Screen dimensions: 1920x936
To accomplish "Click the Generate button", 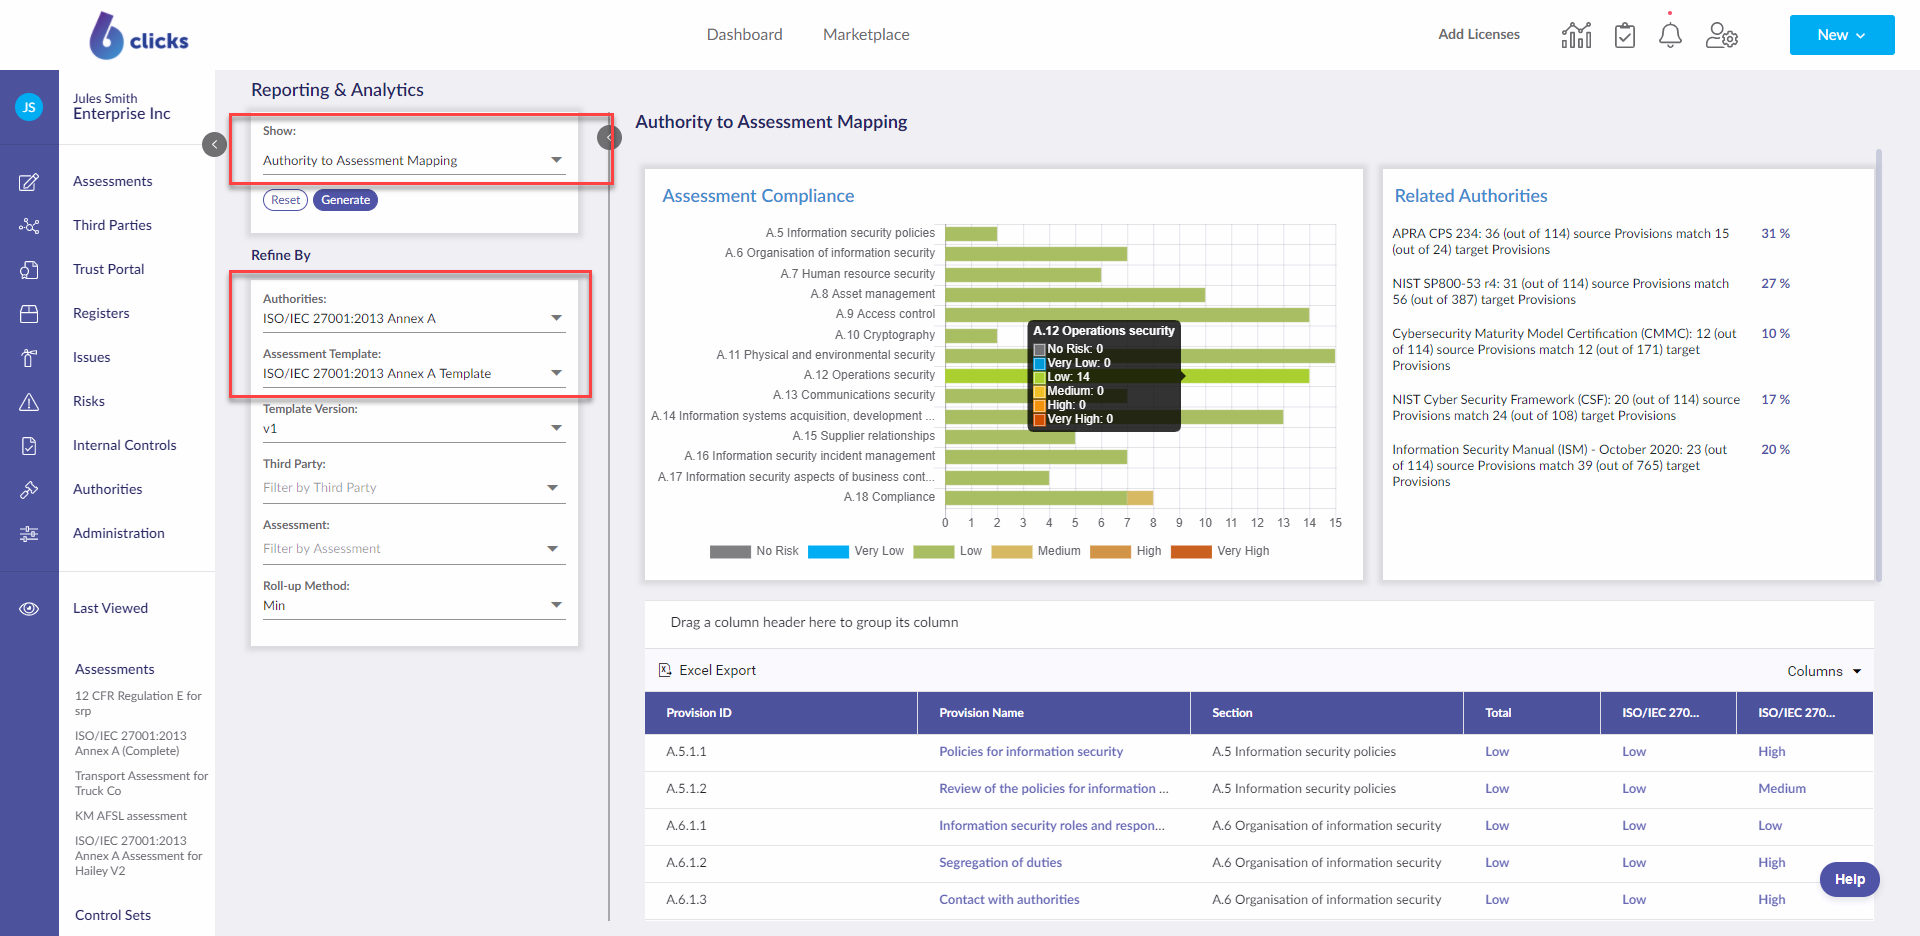I will click(x=345, y=200).
